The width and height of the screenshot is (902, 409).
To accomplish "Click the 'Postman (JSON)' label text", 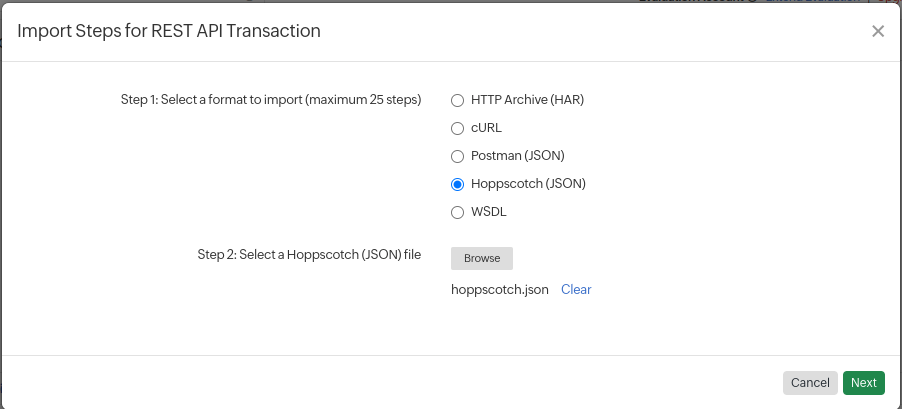I will coord(518,156).
